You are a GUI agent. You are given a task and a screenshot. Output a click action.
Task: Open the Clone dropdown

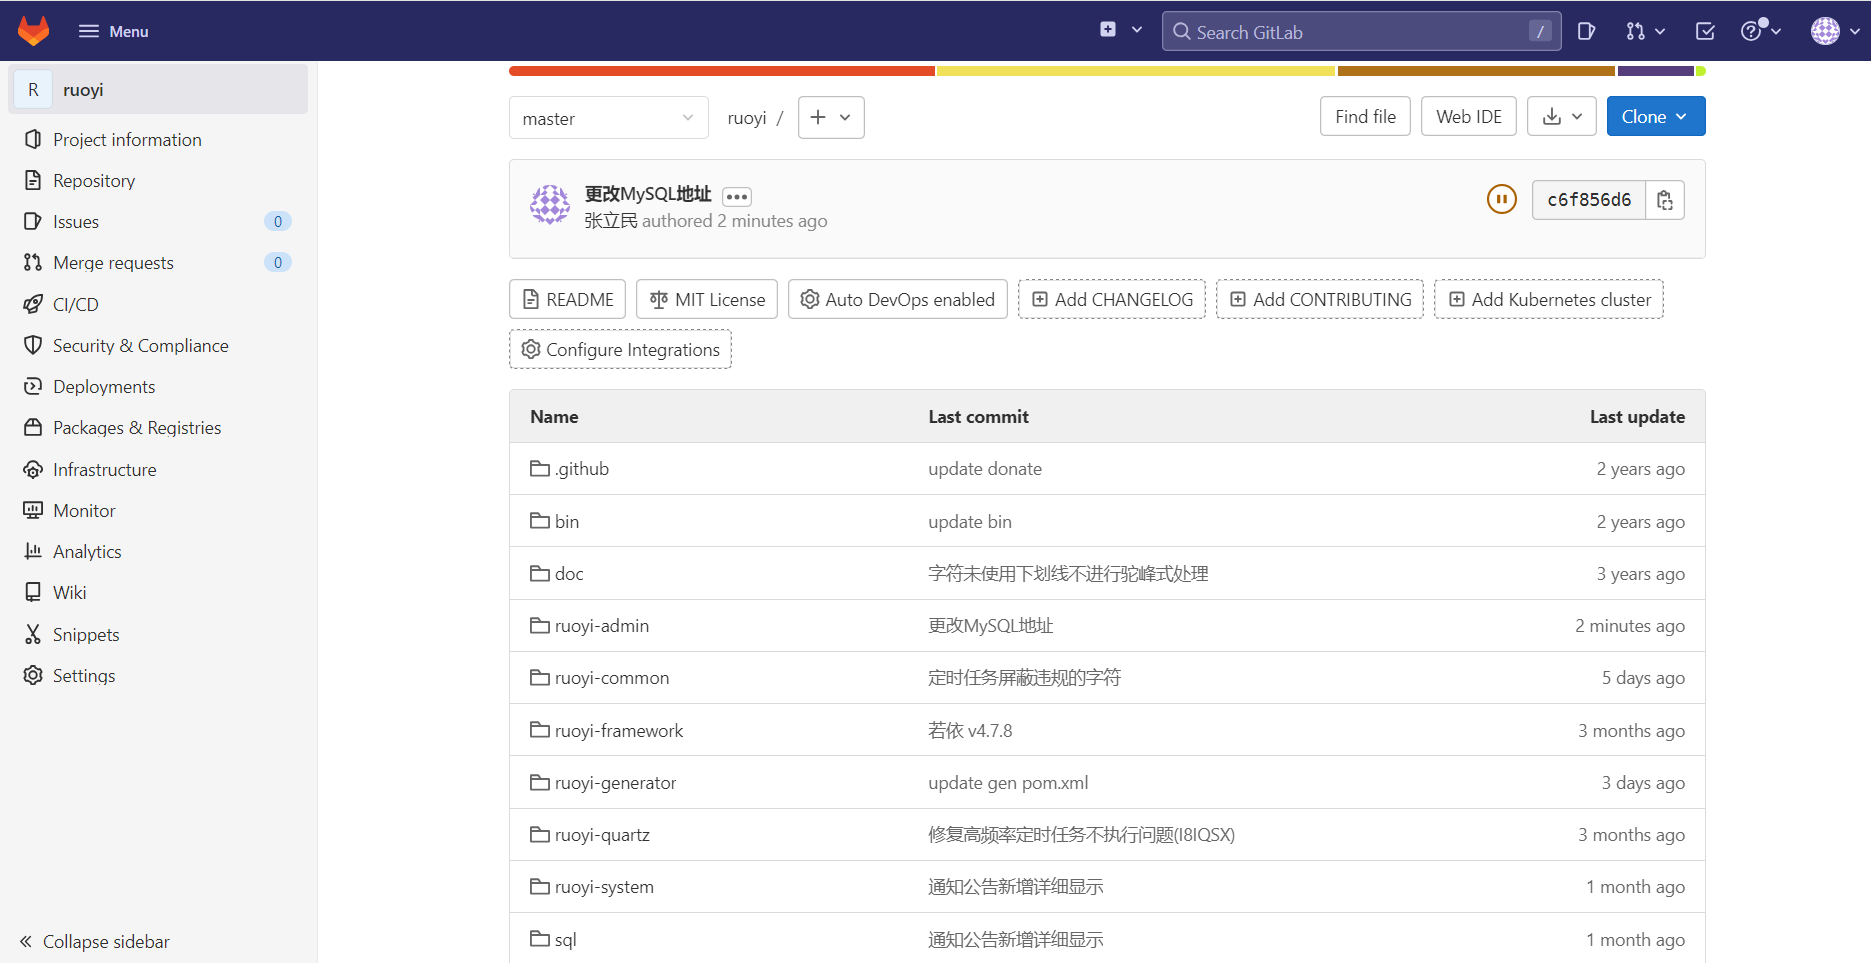click(1656, 116)
